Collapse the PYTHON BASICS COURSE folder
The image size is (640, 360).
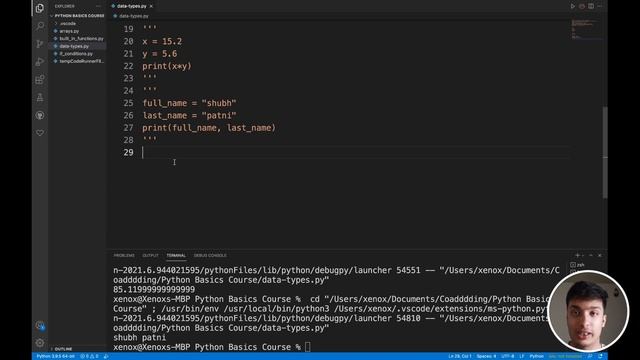tap(78, 16)
